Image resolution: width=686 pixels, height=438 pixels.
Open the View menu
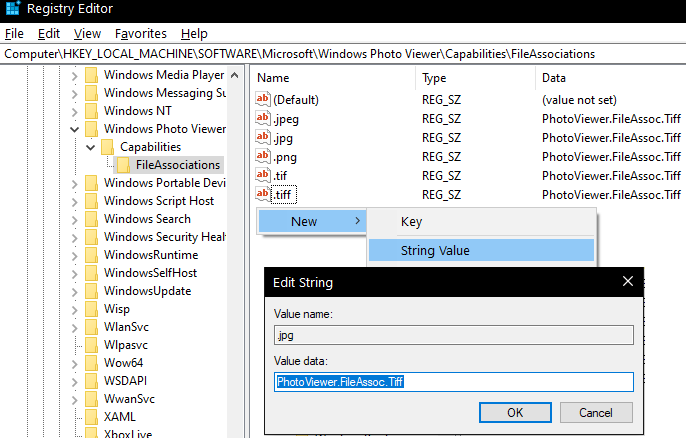click(87, 33)
